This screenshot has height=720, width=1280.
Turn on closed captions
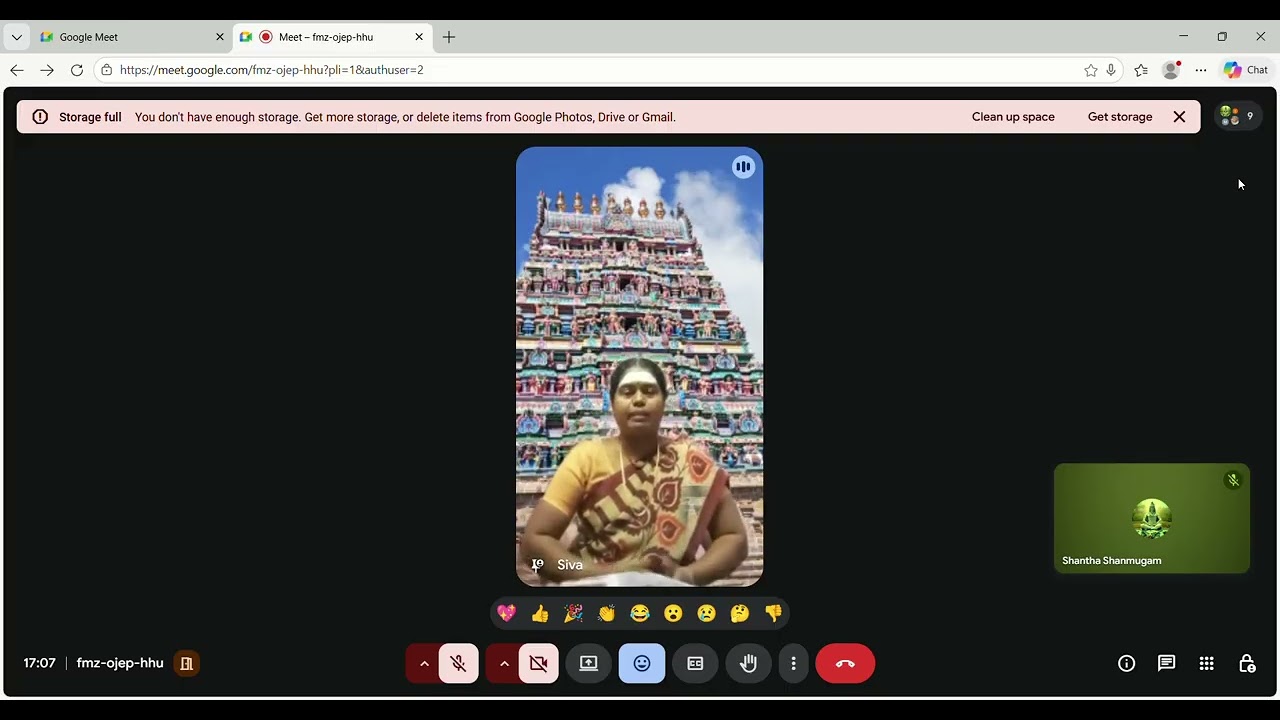pos(695,663)
